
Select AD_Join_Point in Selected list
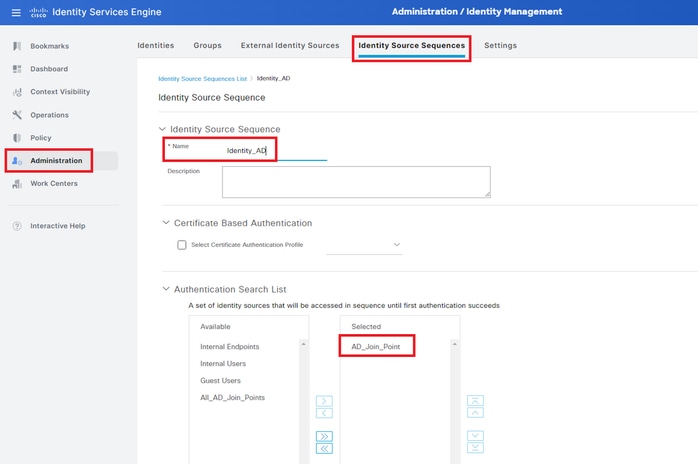pyautogui.click(x=376, y=346)
